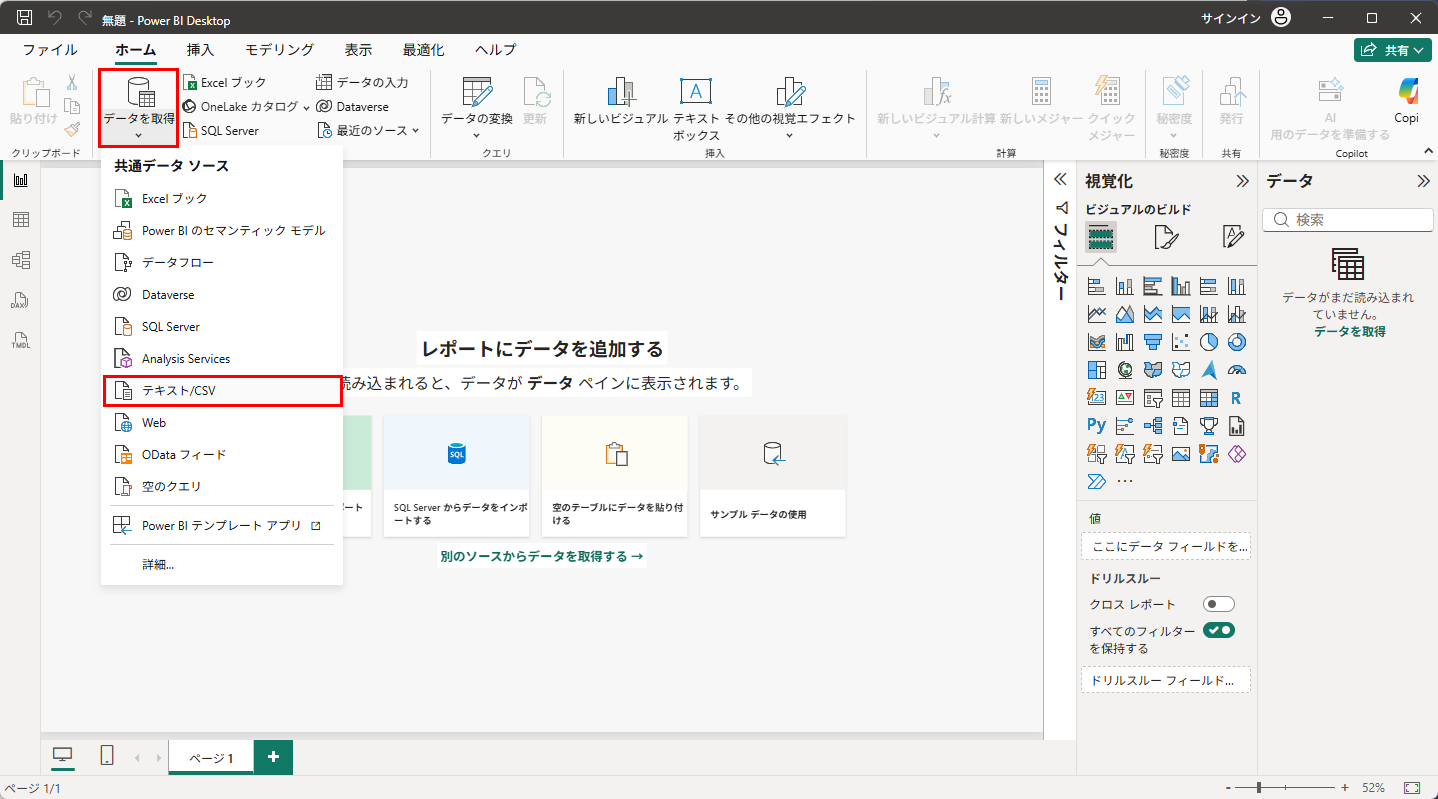Click 別のソースからデータを取得する link
1438x799 pixels.
click(x=541, y=556)
